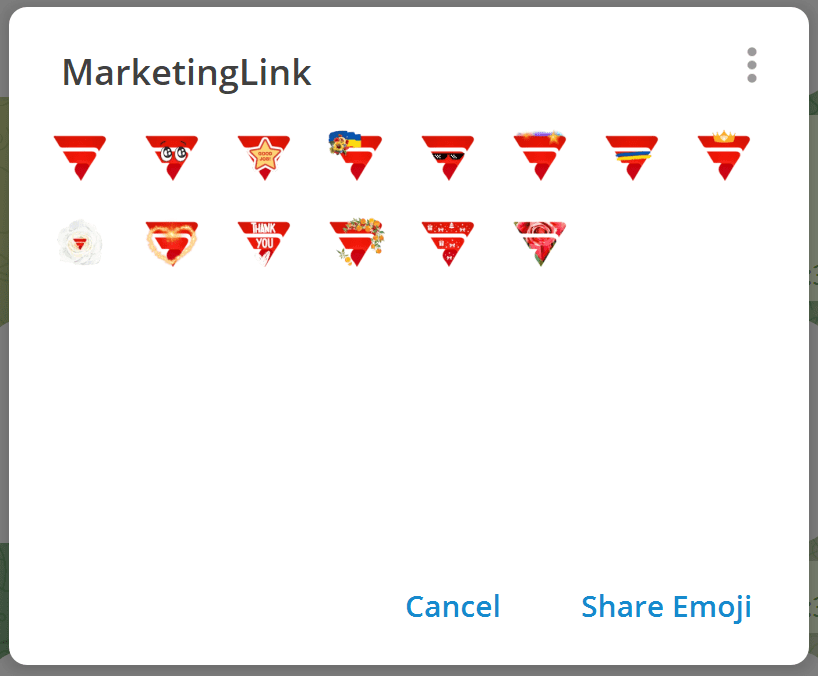This screenshot has height=676, width=818.
Task: Open the three-dot more options menu
Action: [752, 66]
